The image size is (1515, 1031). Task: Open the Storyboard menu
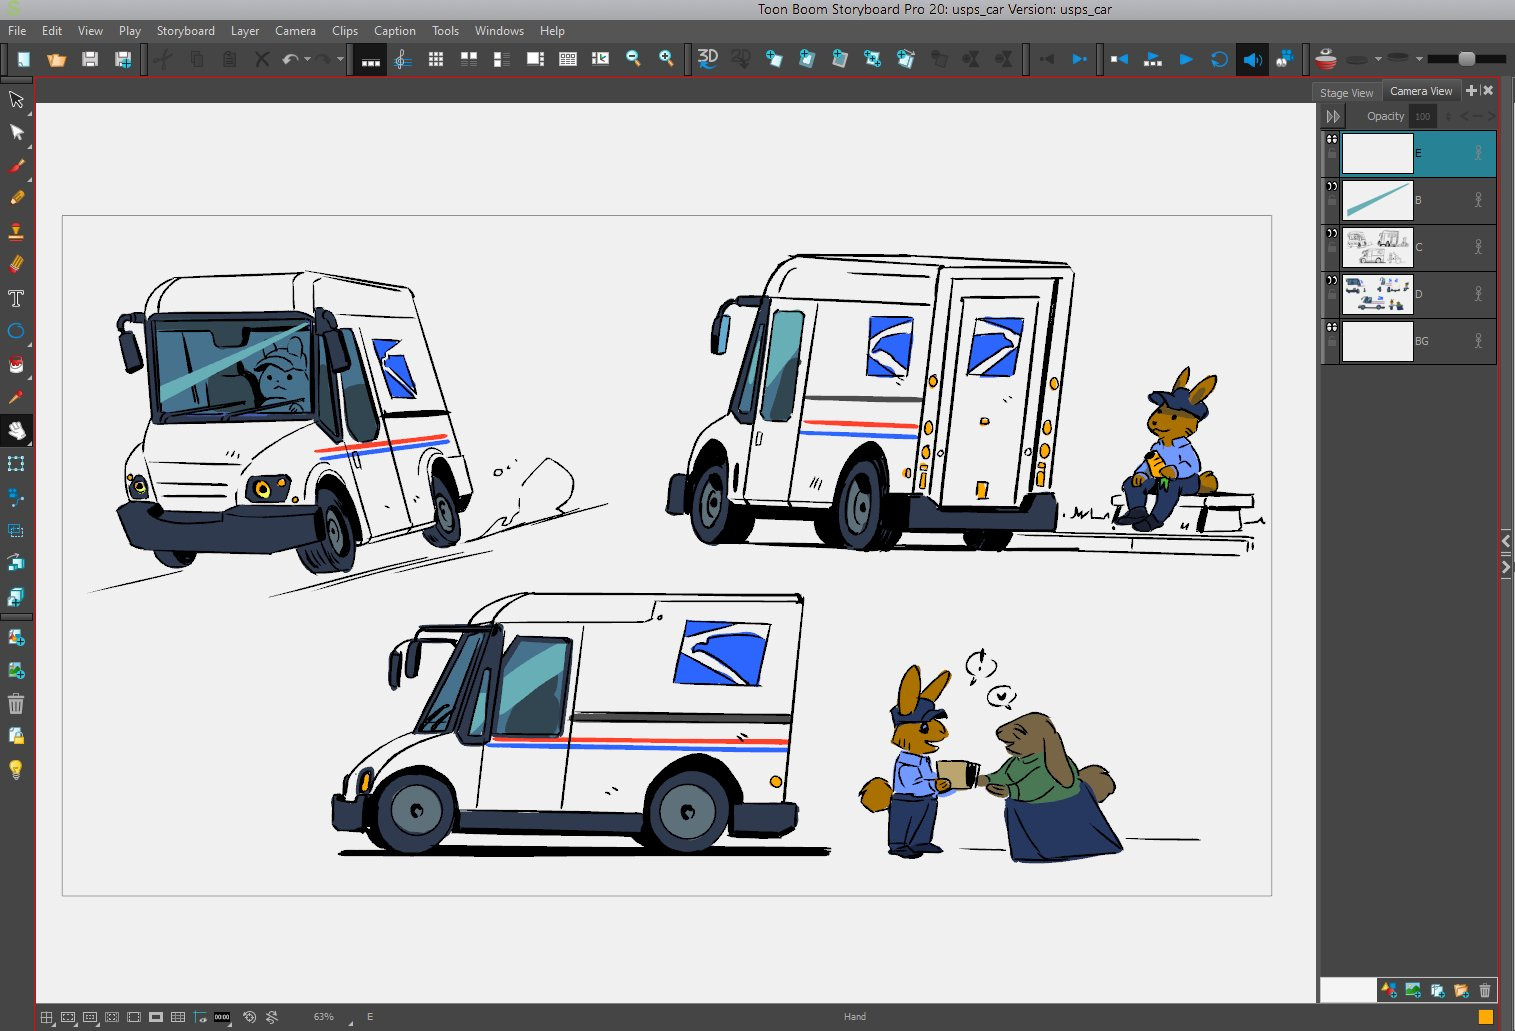(186, 31)
